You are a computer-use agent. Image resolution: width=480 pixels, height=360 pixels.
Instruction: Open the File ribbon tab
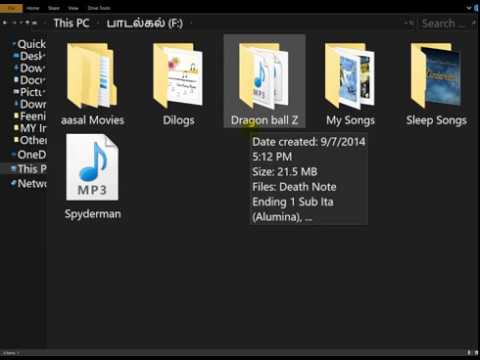(x=11, y=8)
